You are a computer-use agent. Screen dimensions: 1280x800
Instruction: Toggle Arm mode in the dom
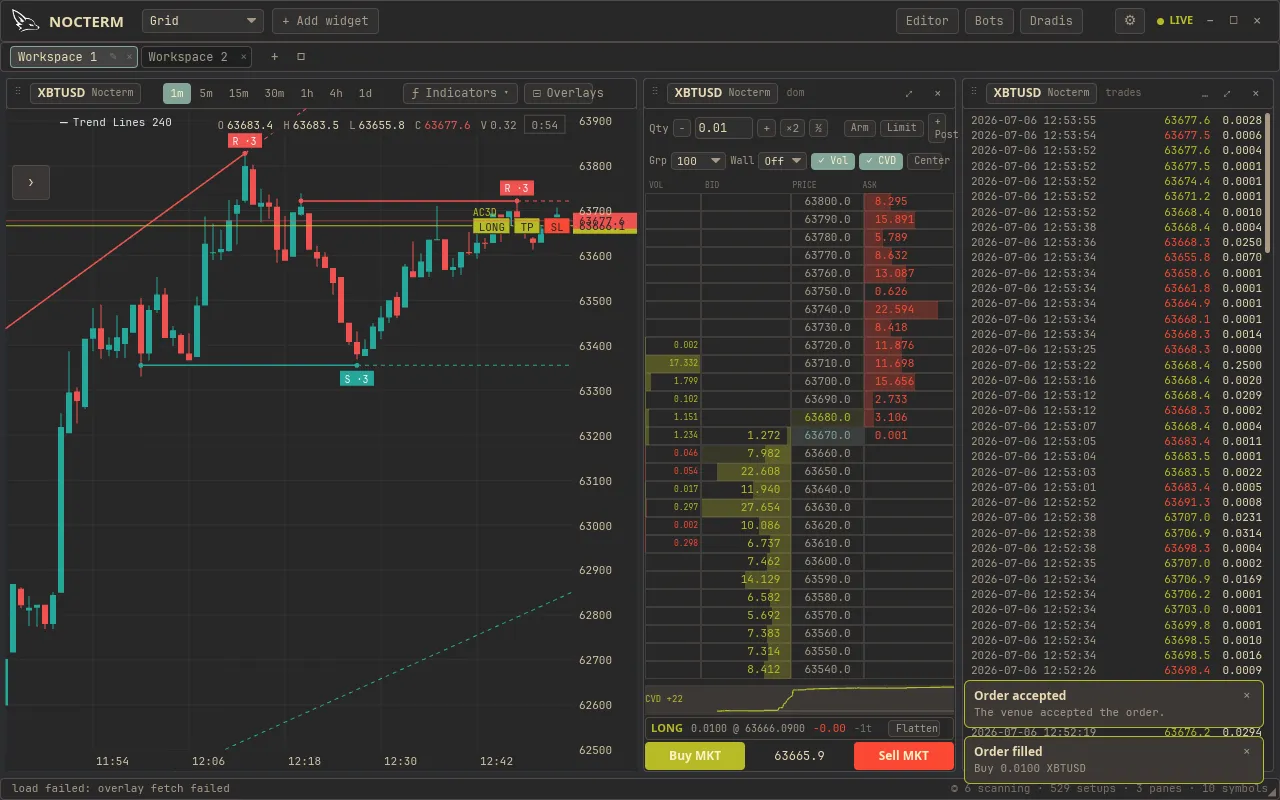860,128
